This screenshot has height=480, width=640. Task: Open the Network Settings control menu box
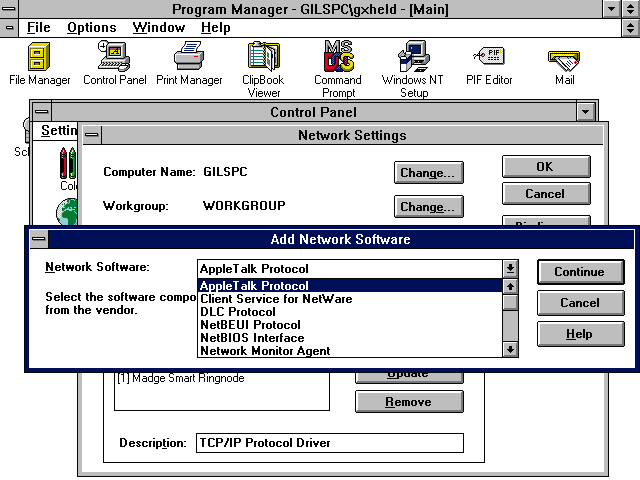pyautogui.click(x=93, y=135)
